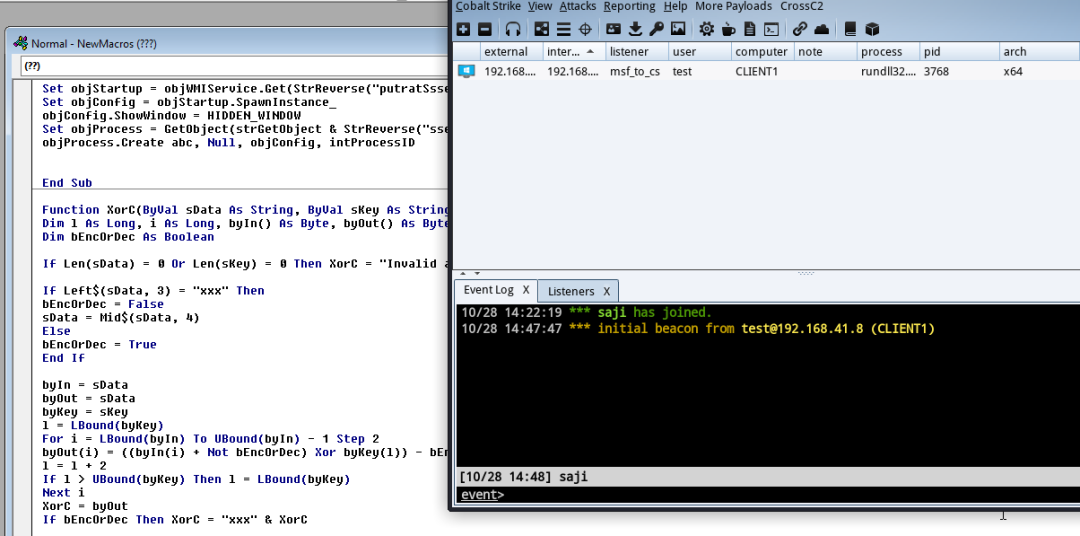Image resolution: width=1080 pixels, height=536 pixels.
Task: Sort sessions by external column header
Action: pos(512,52)
